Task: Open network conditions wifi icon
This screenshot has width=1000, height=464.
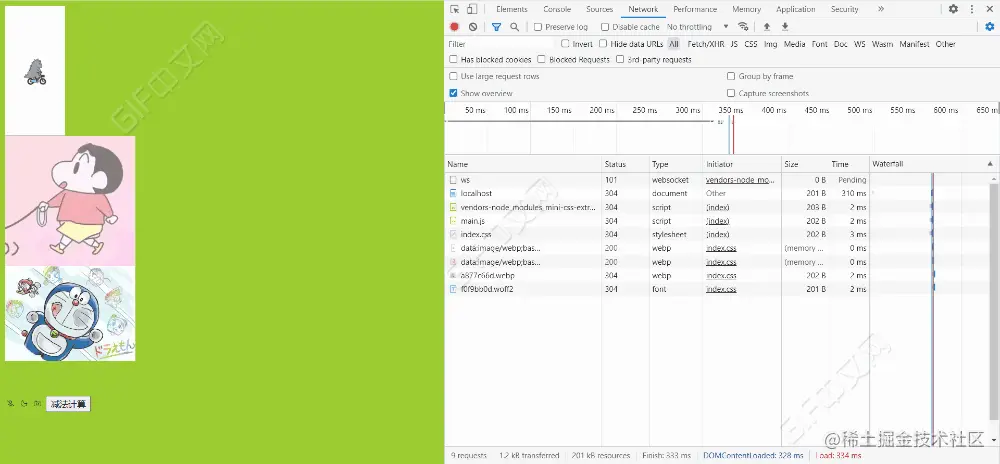Action: (x=743, y=27)
